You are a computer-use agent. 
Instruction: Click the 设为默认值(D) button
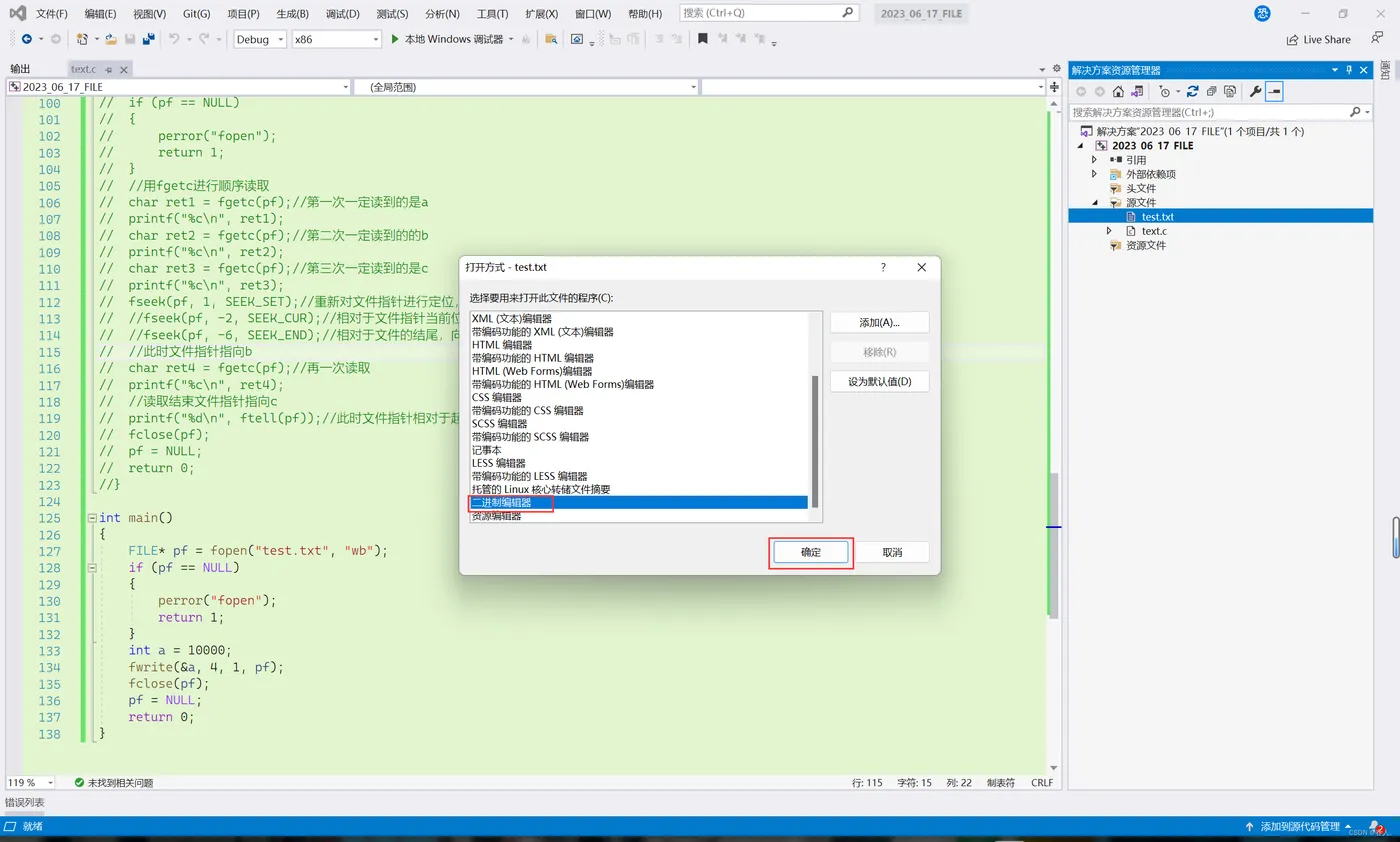(879, 382)
